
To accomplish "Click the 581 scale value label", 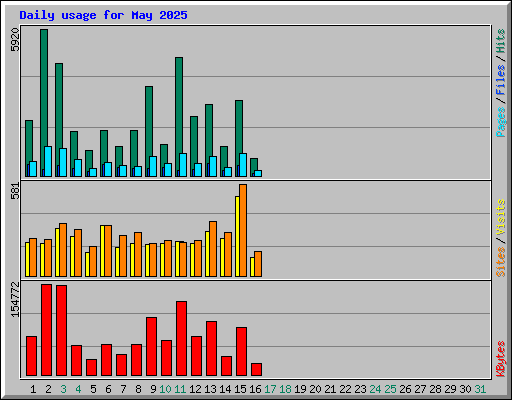I will click(x=15, y=191).
